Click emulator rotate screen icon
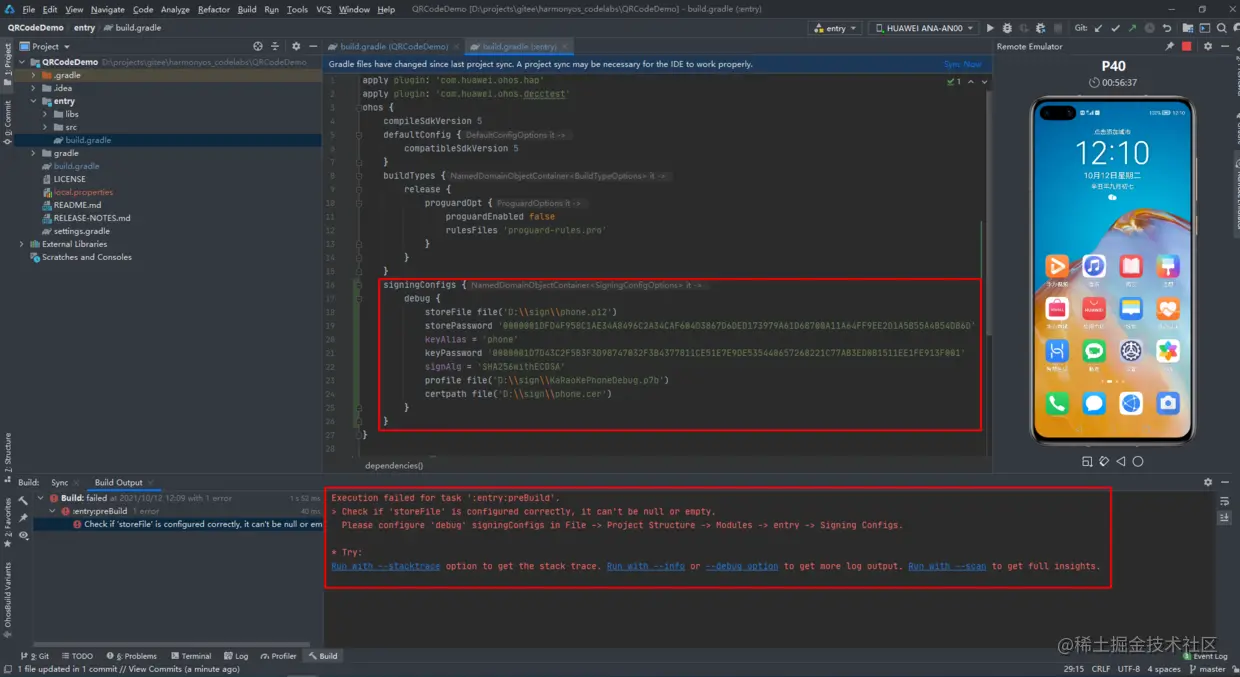Image resolution: width=1240 pixels, height=677 pixels. tap(1104, 461)
